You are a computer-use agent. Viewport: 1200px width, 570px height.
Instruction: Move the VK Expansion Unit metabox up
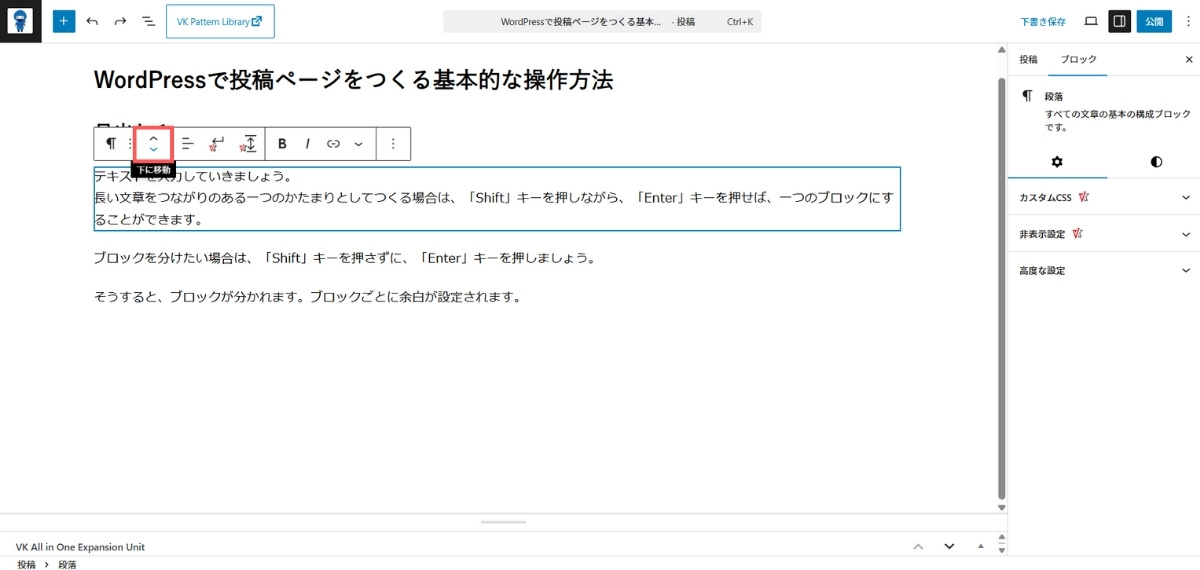click(918, 547)
